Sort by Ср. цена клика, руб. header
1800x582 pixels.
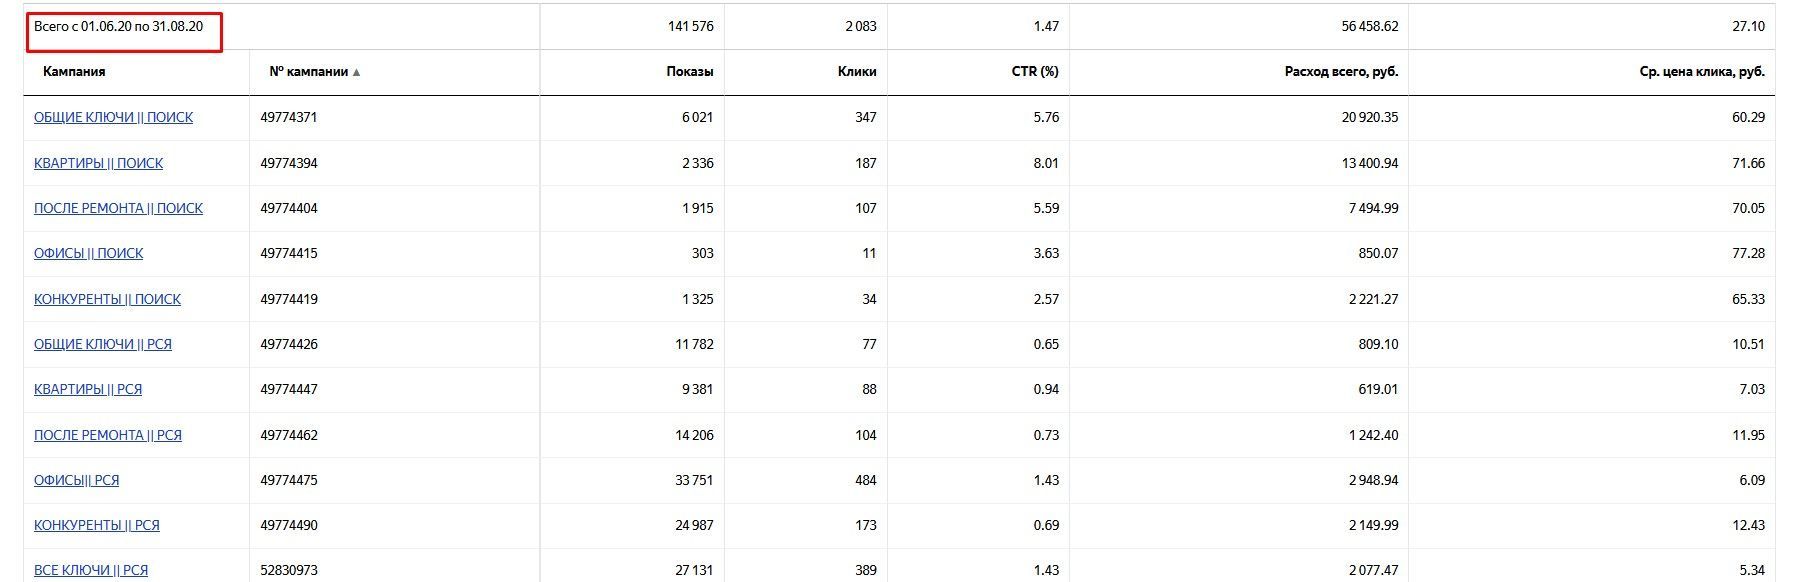pos(1702,72)
